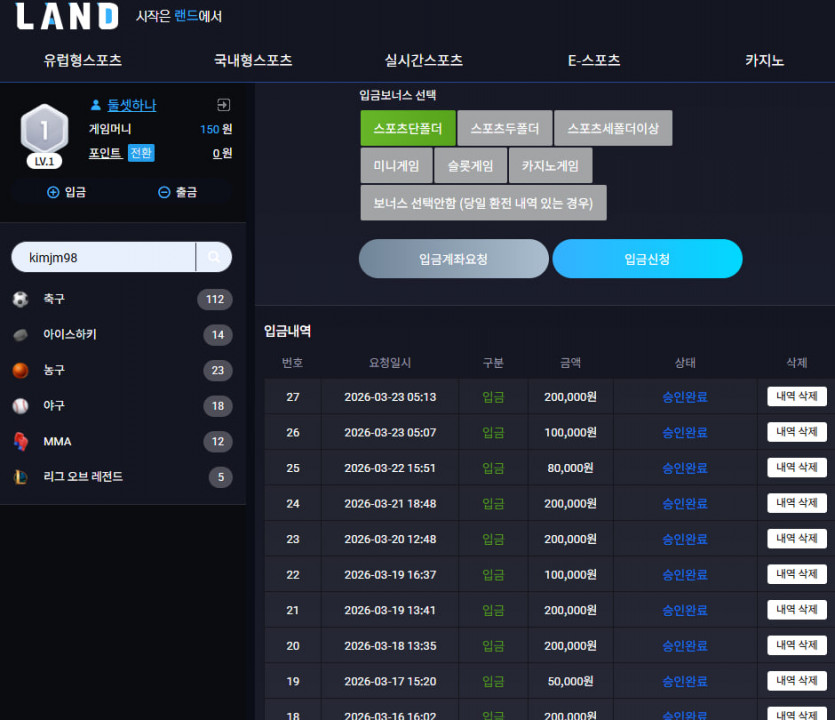The width and height of the screenshot is (835, 720).
Task: Select the 미니게임 bonus option
Action: pos(396,166)
